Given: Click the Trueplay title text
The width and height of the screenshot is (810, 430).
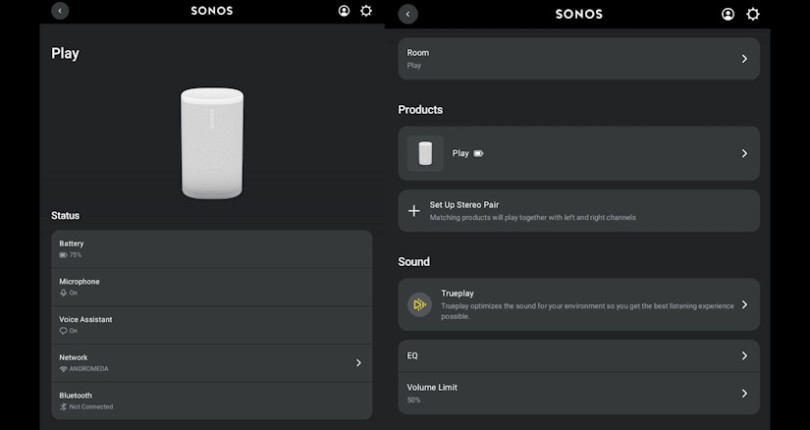Looking at the screenshot, I should 457,293.
